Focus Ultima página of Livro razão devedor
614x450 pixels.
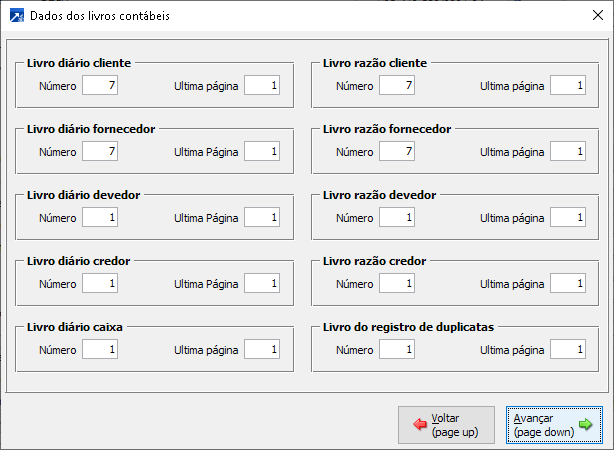pos(568,218)
